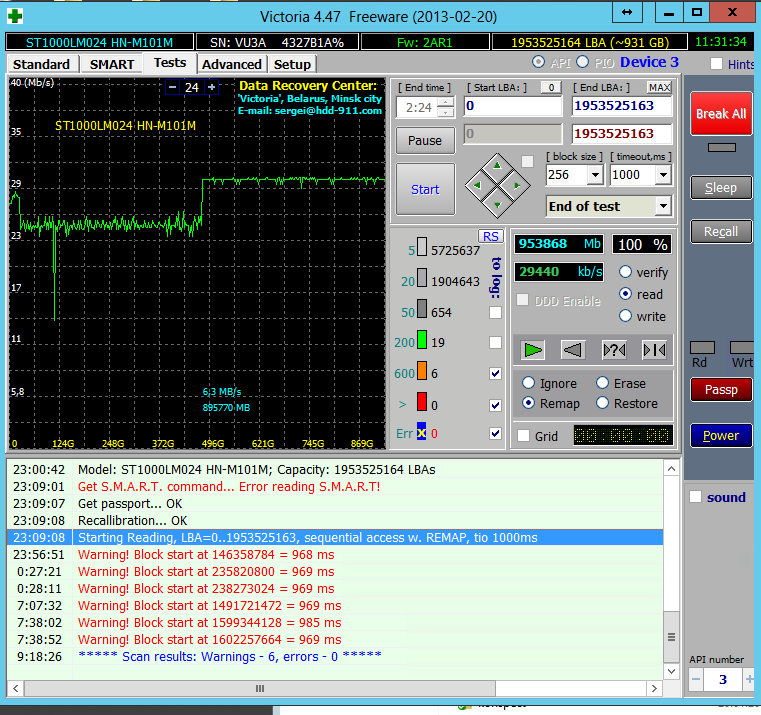This screenshot has height=715, width=761.
Task: Click the double-arrow window resize button
Action: (x=627, y=12)
